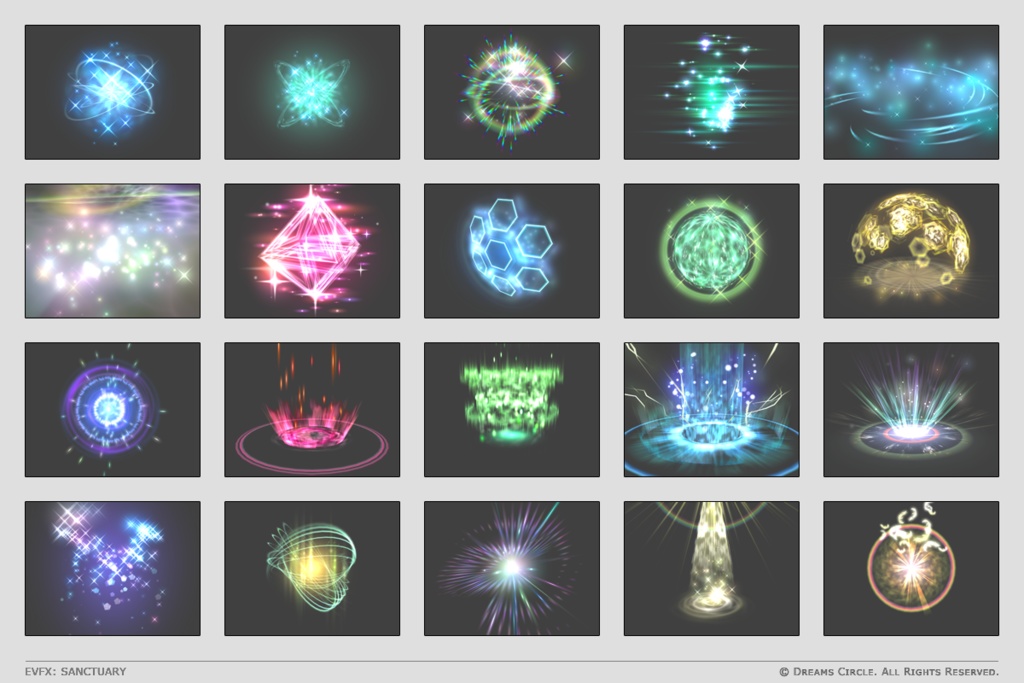1024x683 pixels.
Task: Open the blue lightning pillar effect thumbnail
Action: click(712, 409)
